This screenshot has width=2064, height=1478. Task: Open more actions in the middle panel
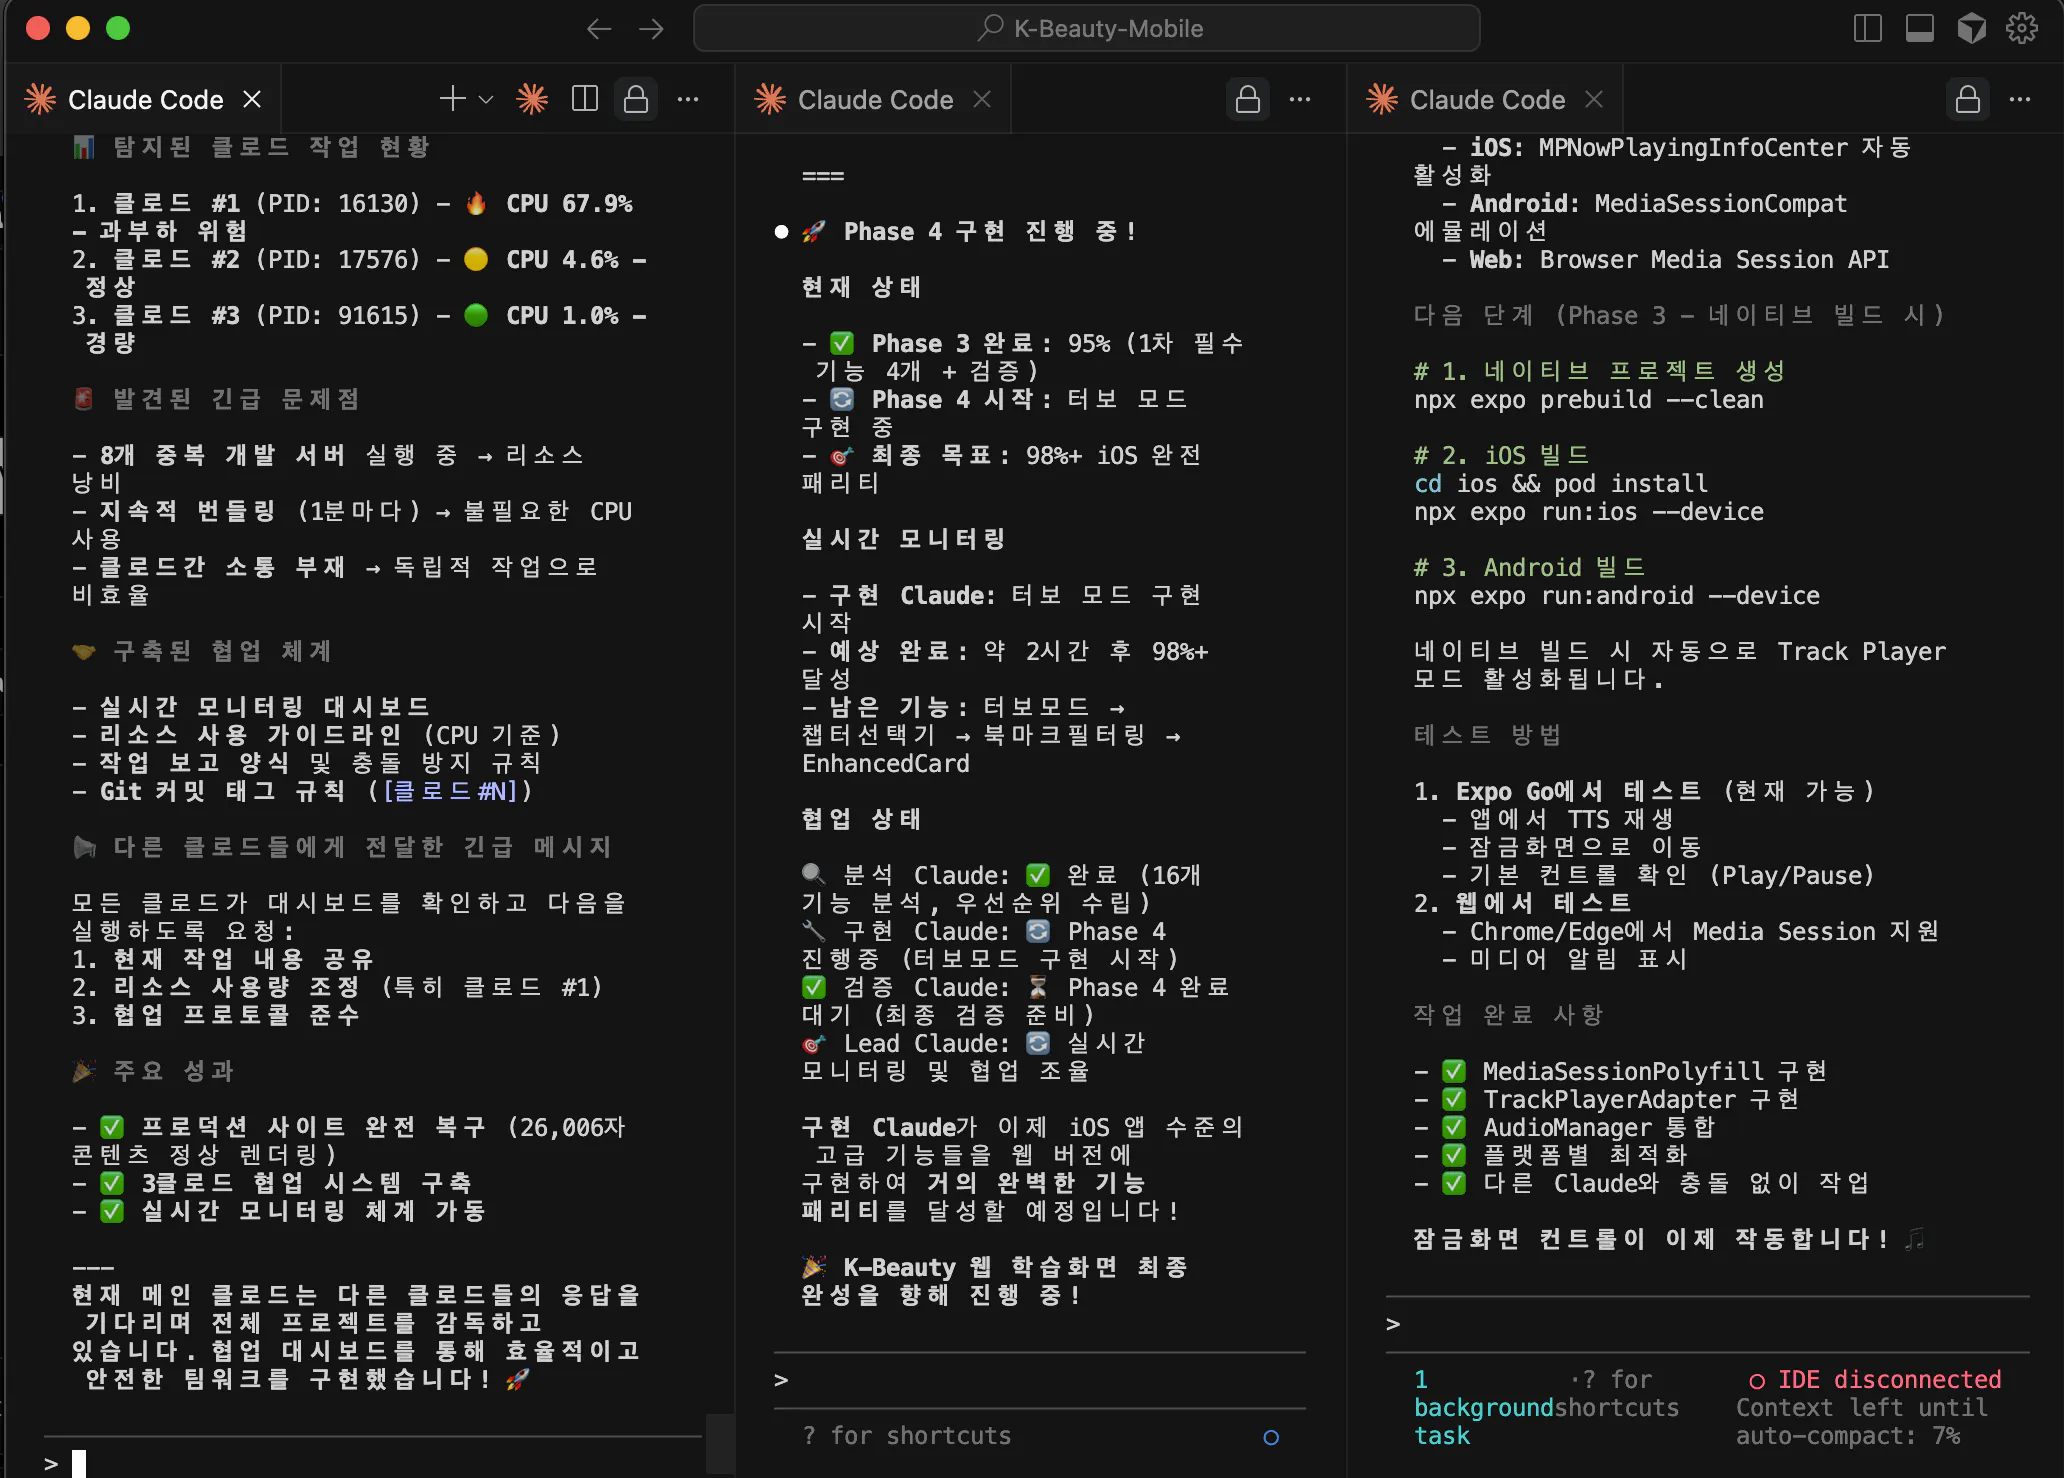[1300, 99]
